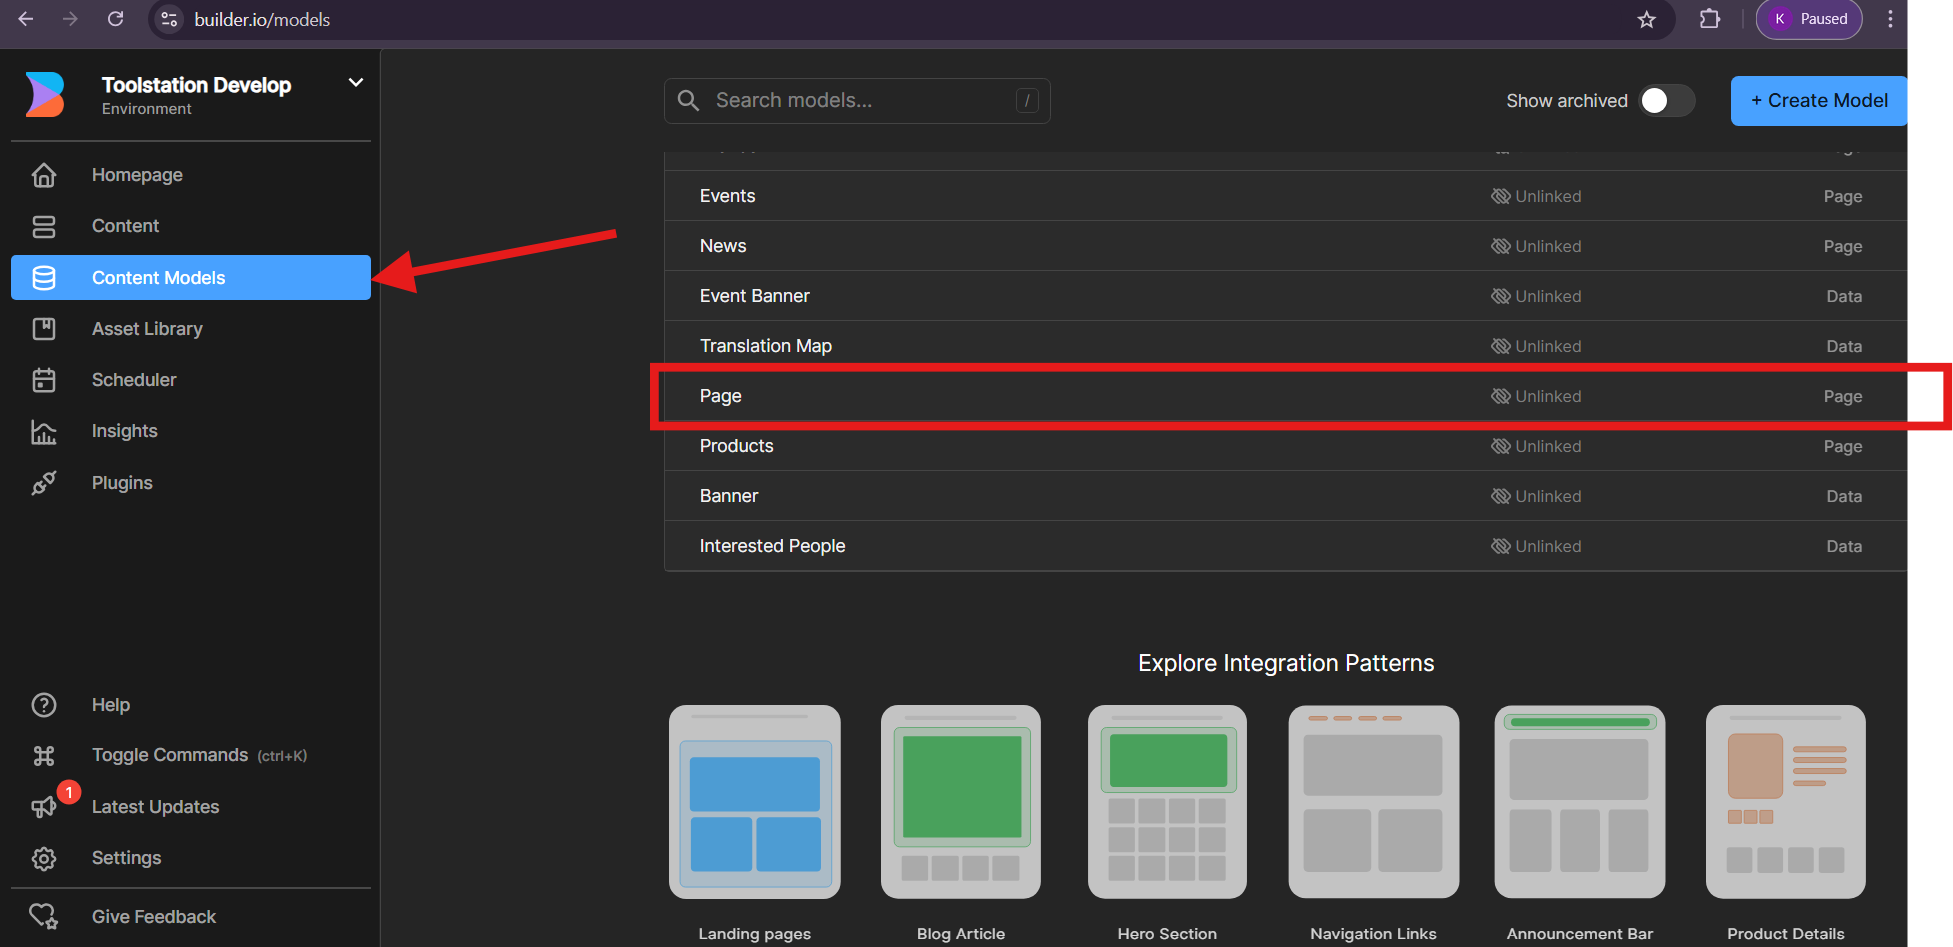
Task: Toggle the Show archived switch
Action: 1666,101
